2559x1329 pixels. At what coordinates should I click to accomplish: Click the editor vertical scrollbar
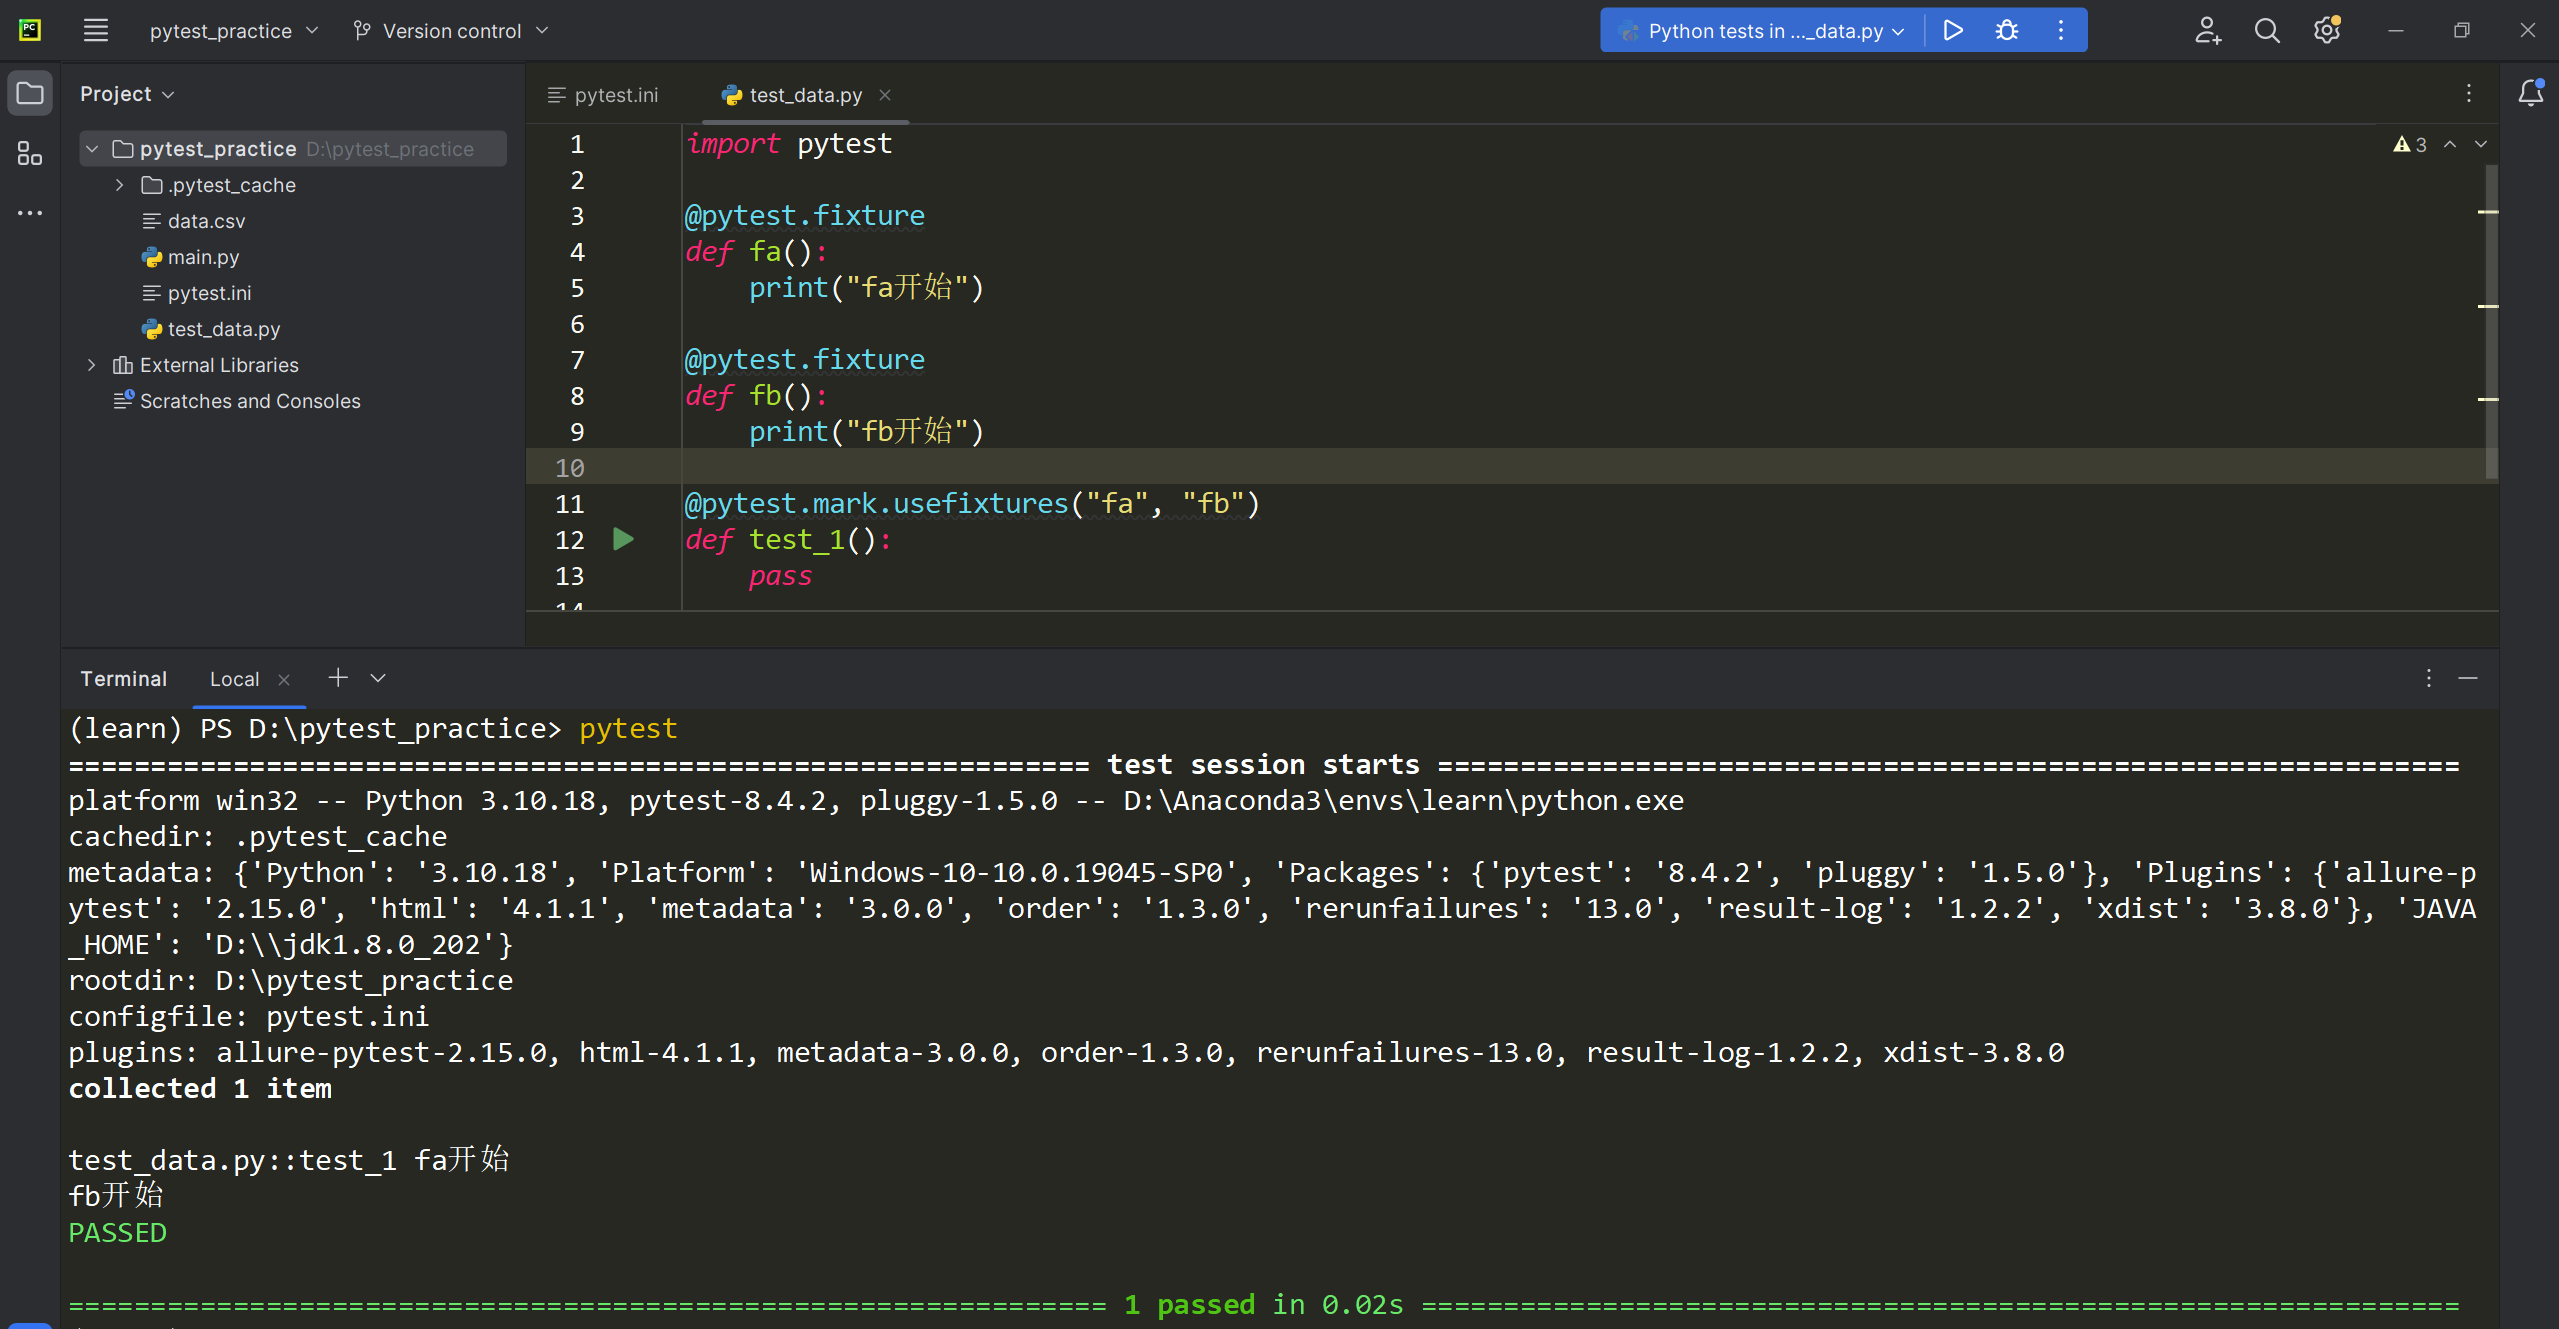click(2490, 320)
